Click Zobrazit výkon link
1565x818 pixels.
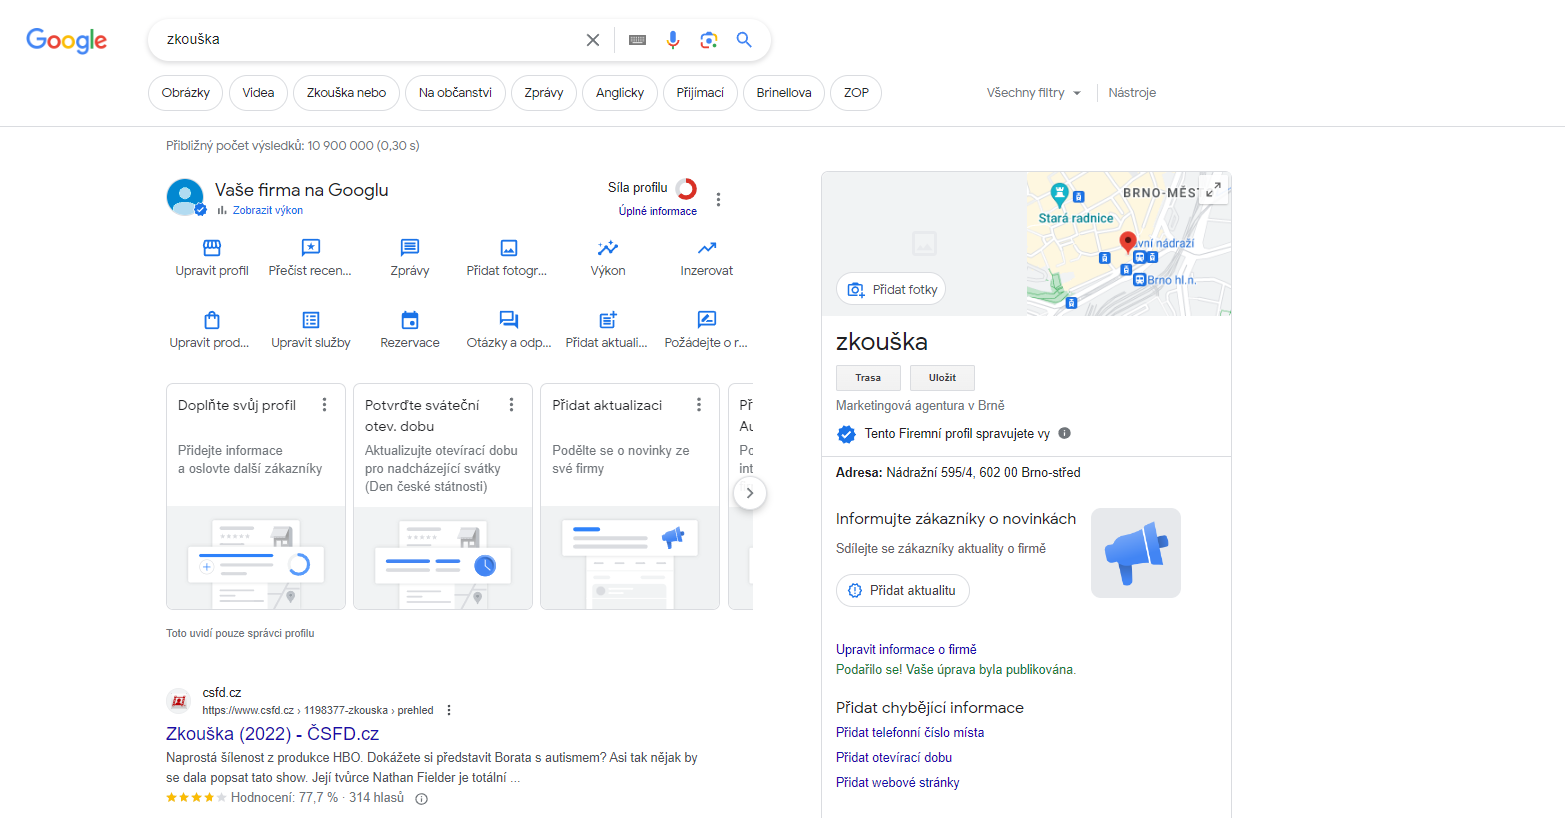[267, 211]
